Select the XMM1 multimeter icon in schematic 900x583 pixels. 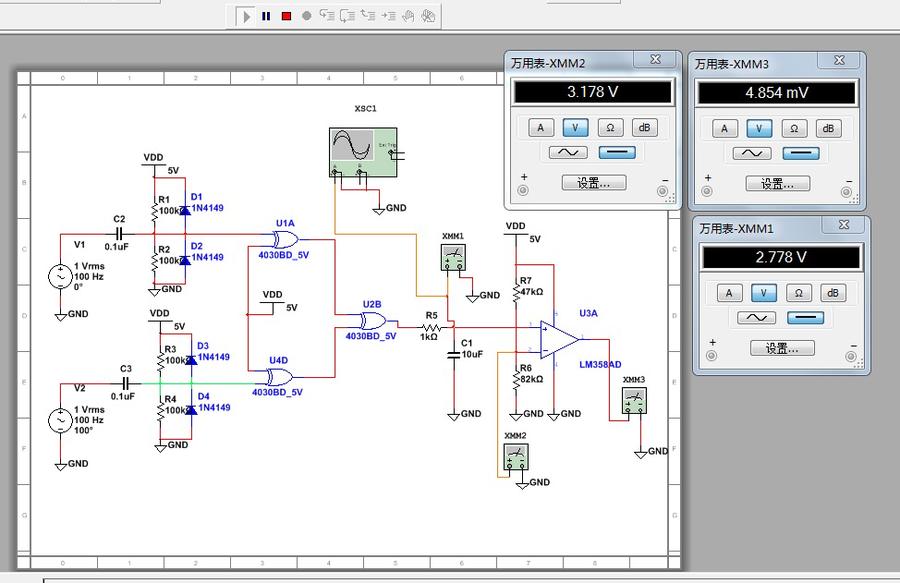click(453, 259)
